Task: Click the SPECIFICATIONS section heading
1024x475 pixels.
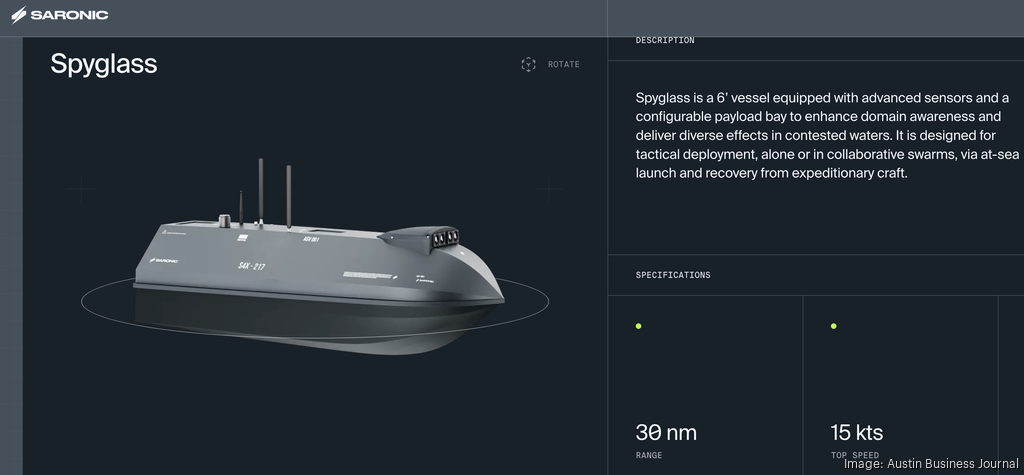Action: (x=673, y=275)
